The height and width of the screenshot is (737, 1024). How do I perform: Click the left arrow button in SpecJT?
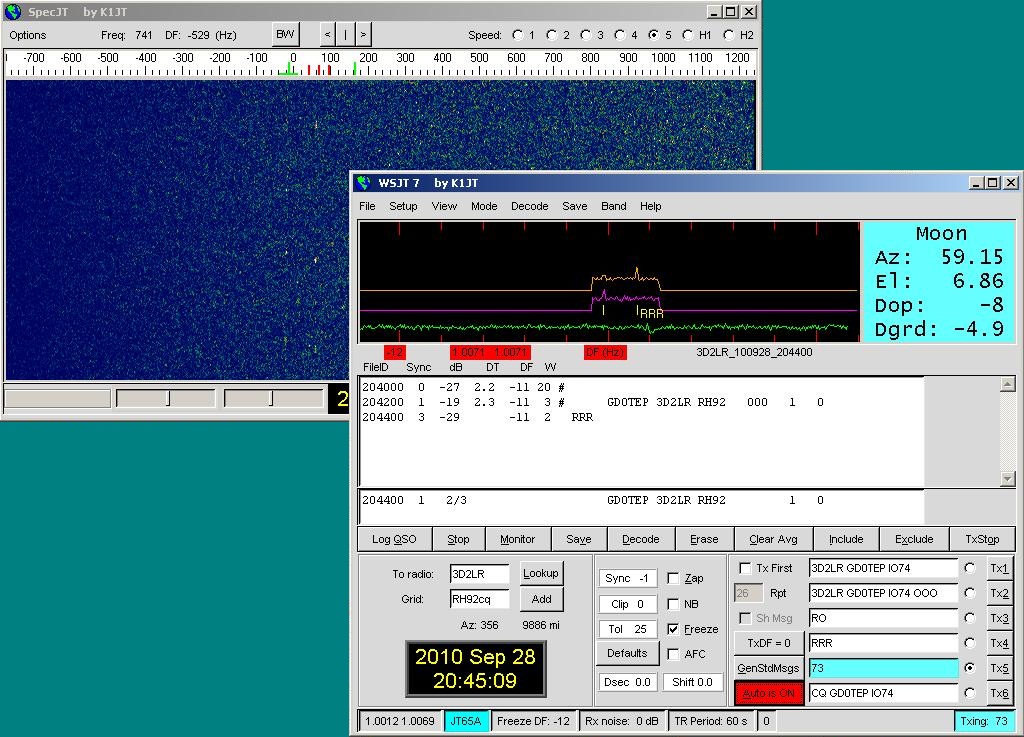click(327, 35)
